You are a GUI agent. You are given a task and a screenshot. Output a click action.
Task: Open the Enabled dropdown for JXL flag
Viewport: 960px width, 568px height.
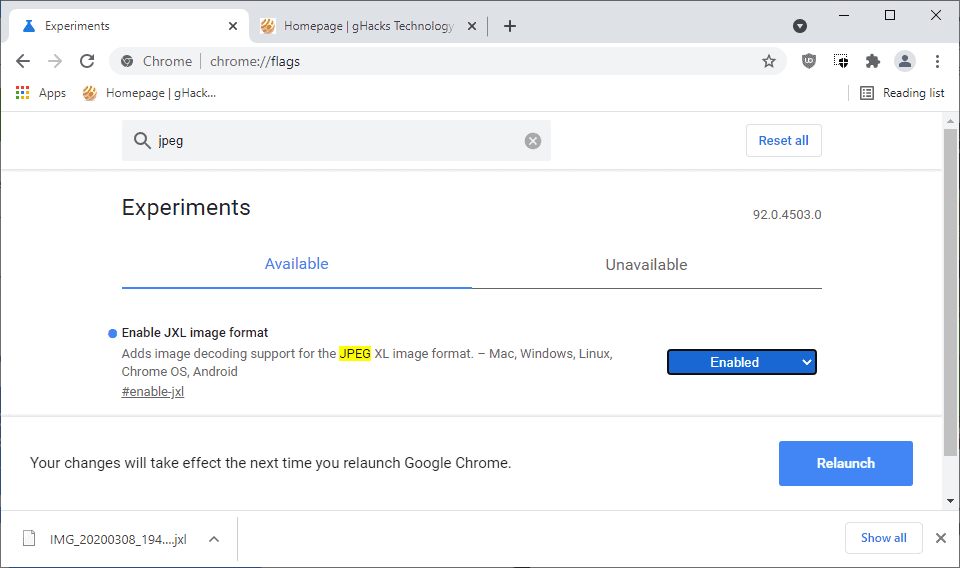click(741, 362)
